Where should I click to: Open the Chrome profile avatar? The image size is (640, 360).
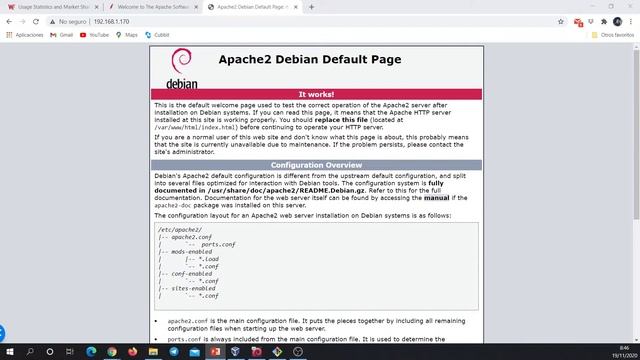[x=618, y=22]
